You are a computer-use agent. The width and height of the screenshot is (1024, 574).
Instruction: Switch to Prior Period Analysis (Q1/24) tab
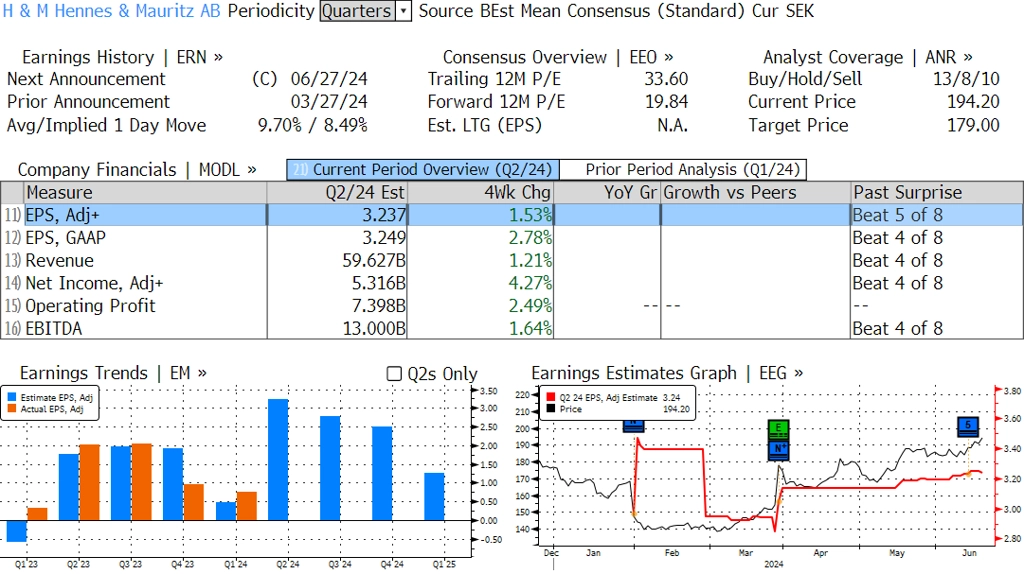click(x=684, y=170)
